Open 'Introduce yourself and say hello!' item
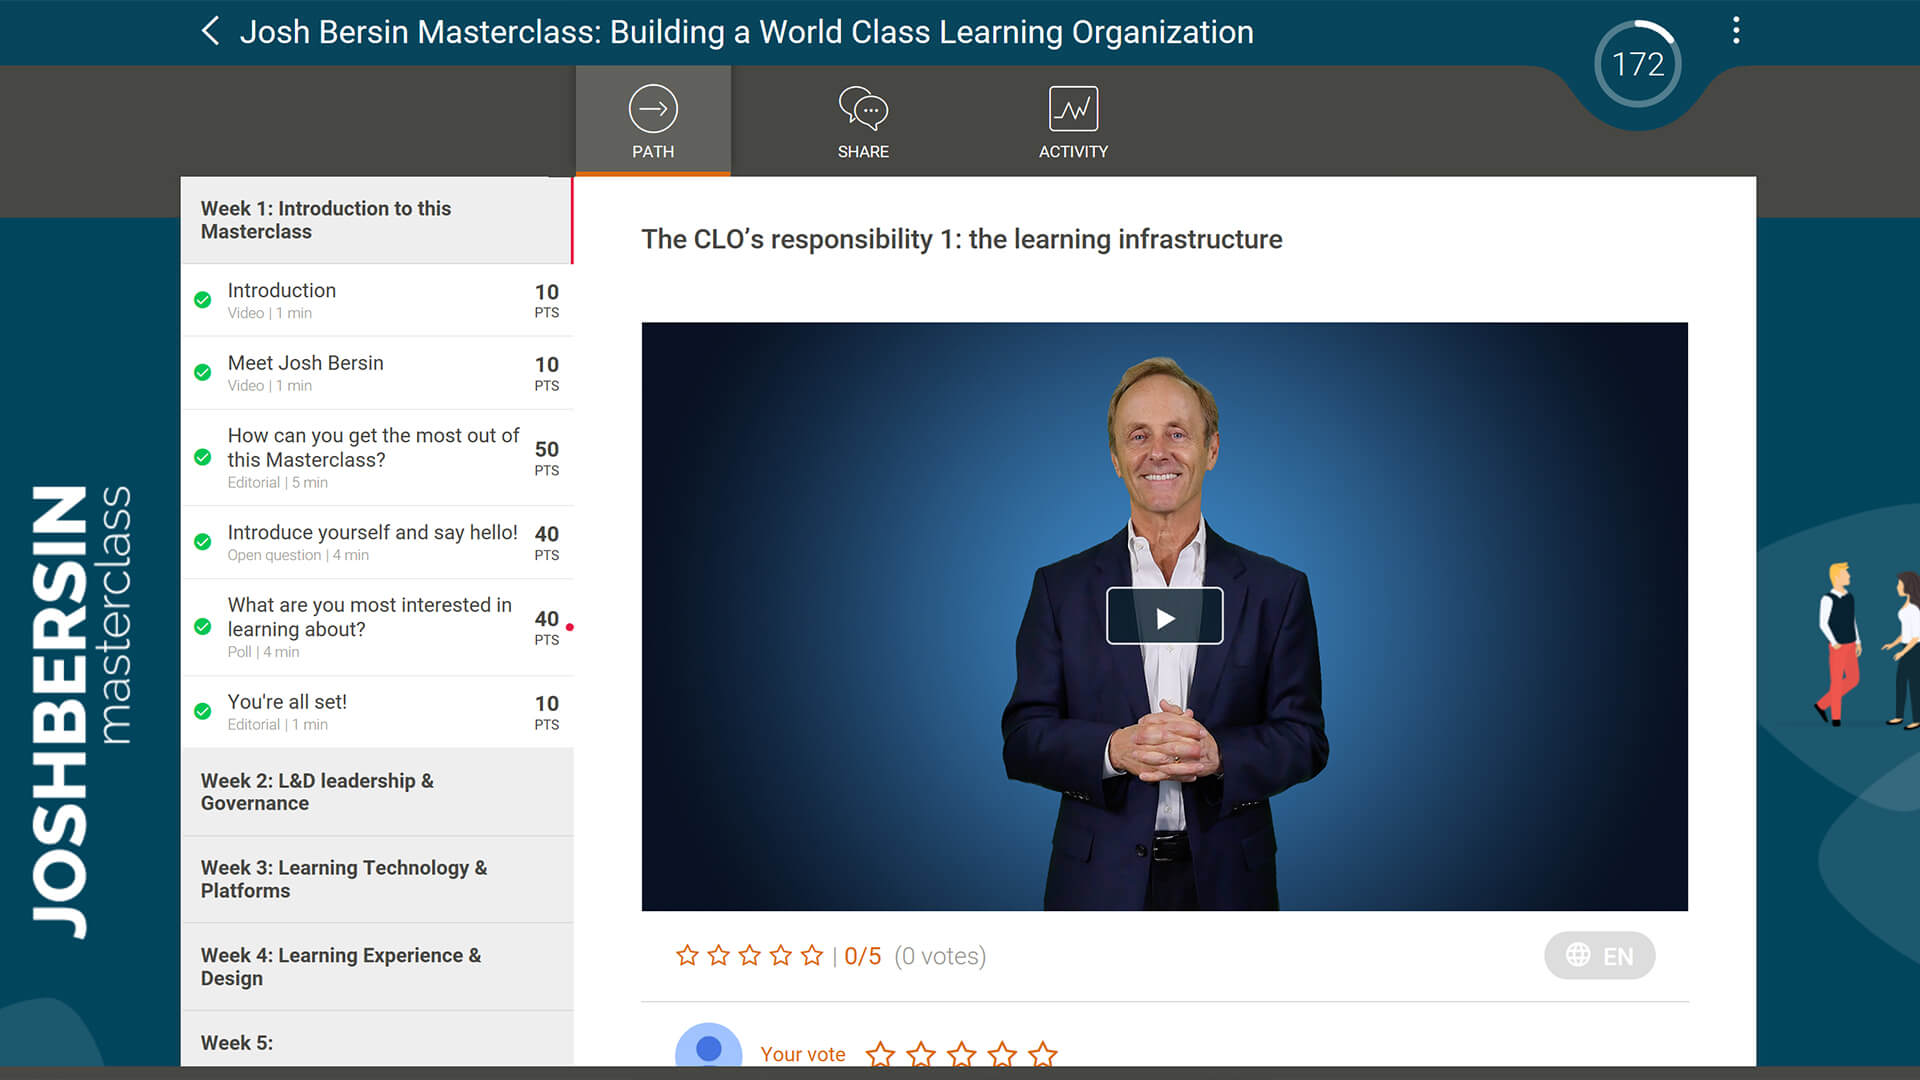 point(372,533)
